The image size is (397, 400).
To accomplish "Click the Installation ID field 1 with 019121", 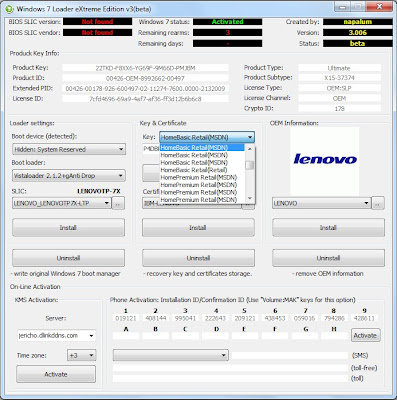I will [x=126, y=318].
